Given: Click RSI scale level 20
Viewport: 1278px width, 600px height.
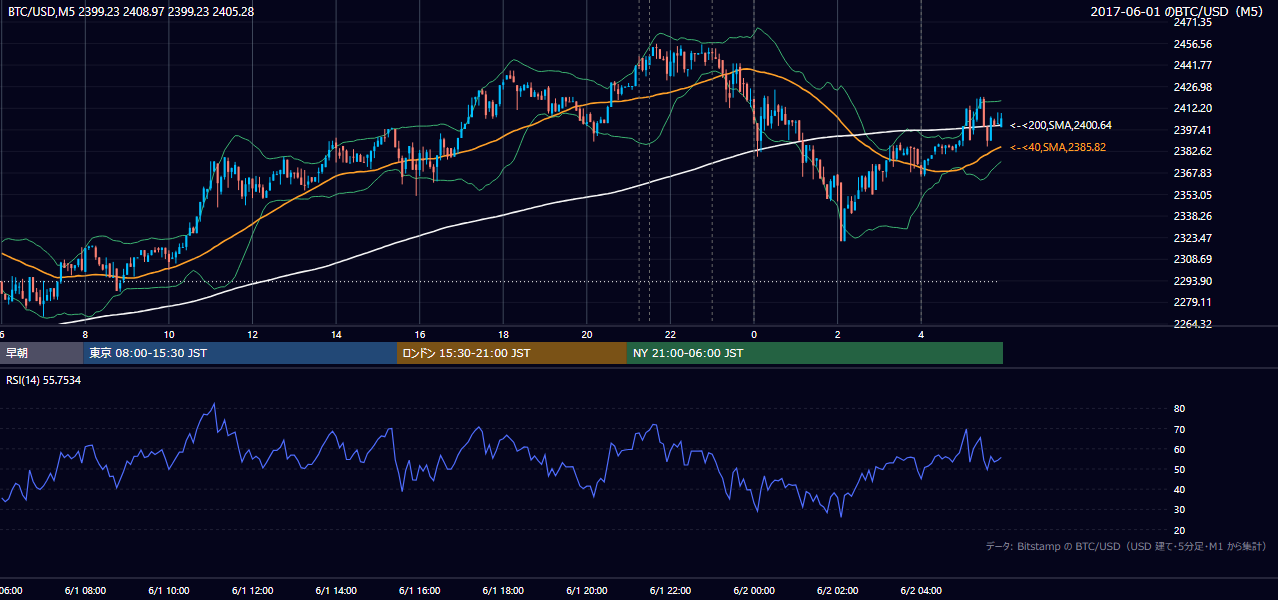Looking at the screenshot, I should [1179, 530].
